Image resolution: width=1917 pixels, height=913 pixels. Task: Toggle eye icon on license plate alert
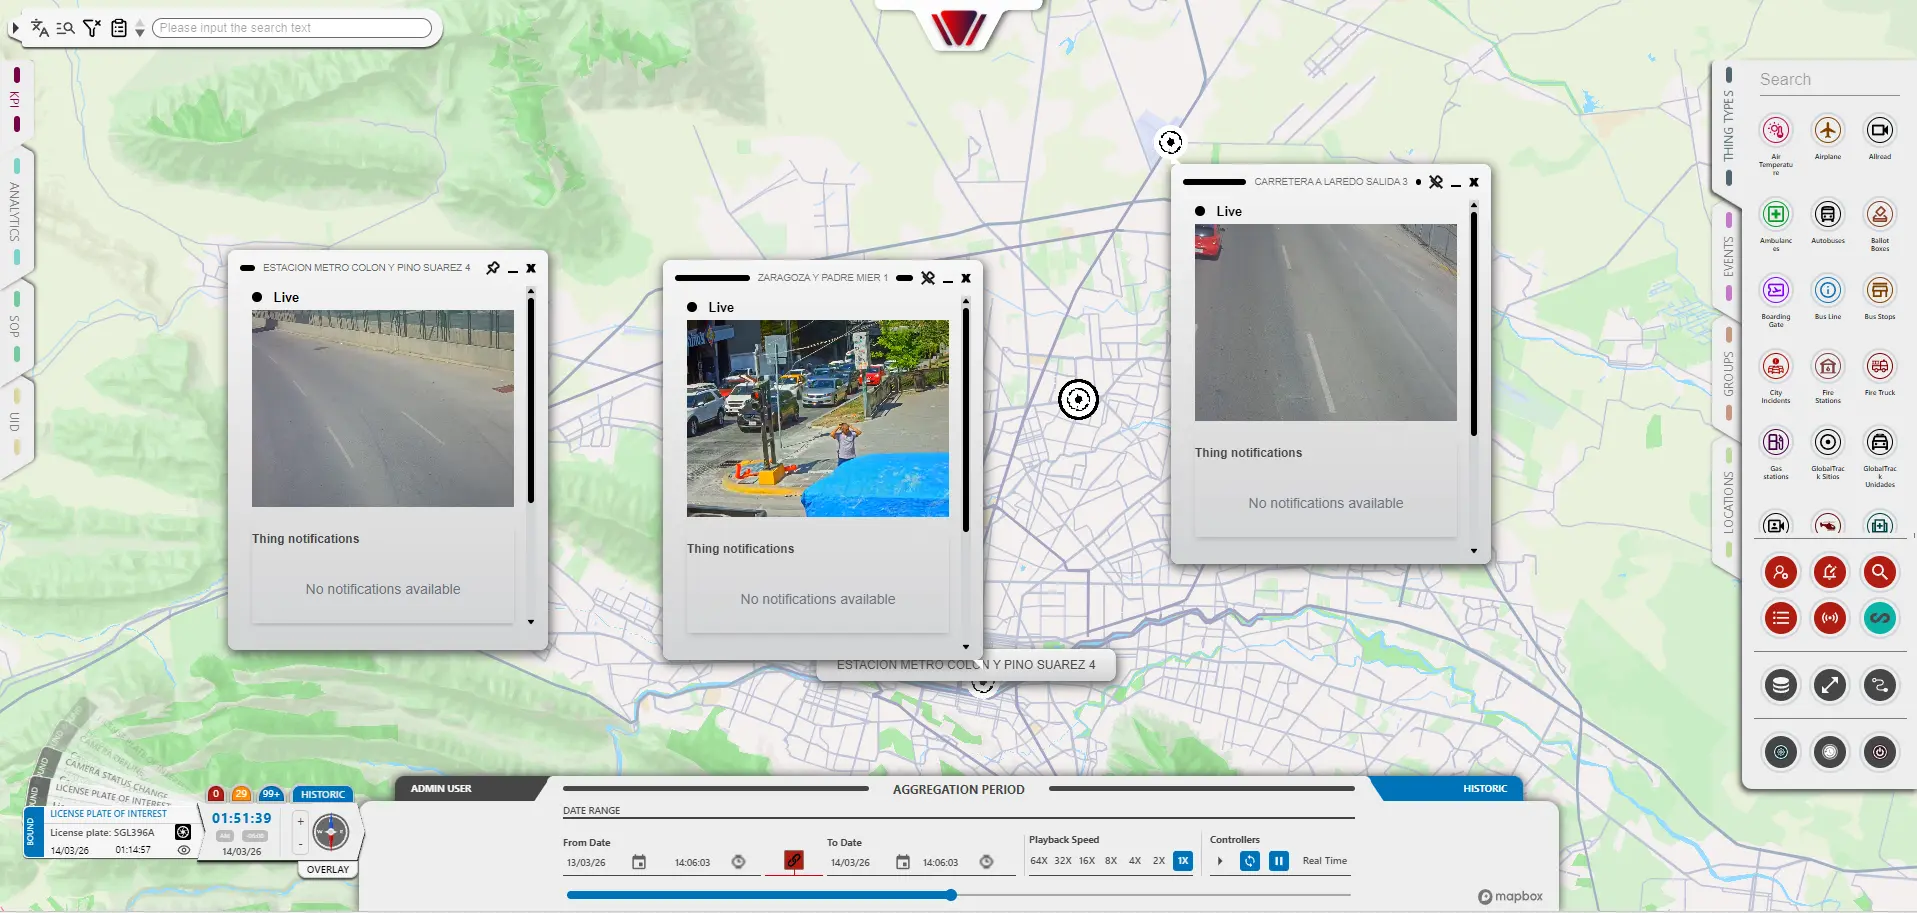pos(184,850)
